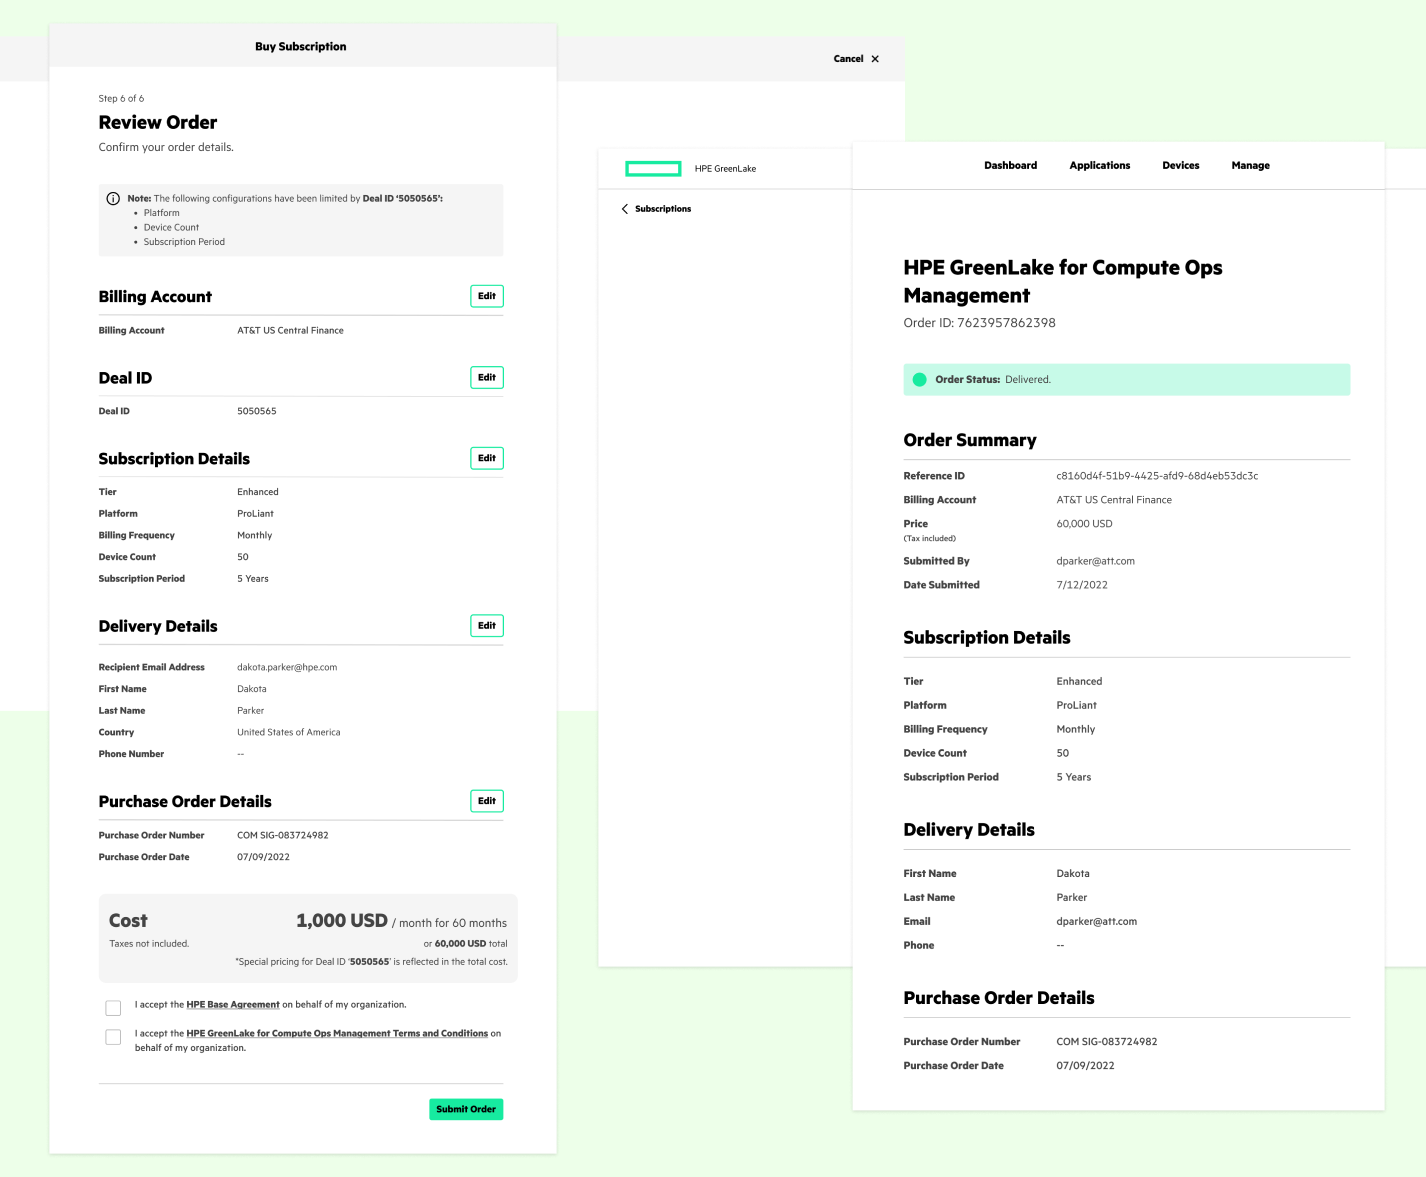Click United States of America country value
Screen dimensions: 1426x1177
289,732
